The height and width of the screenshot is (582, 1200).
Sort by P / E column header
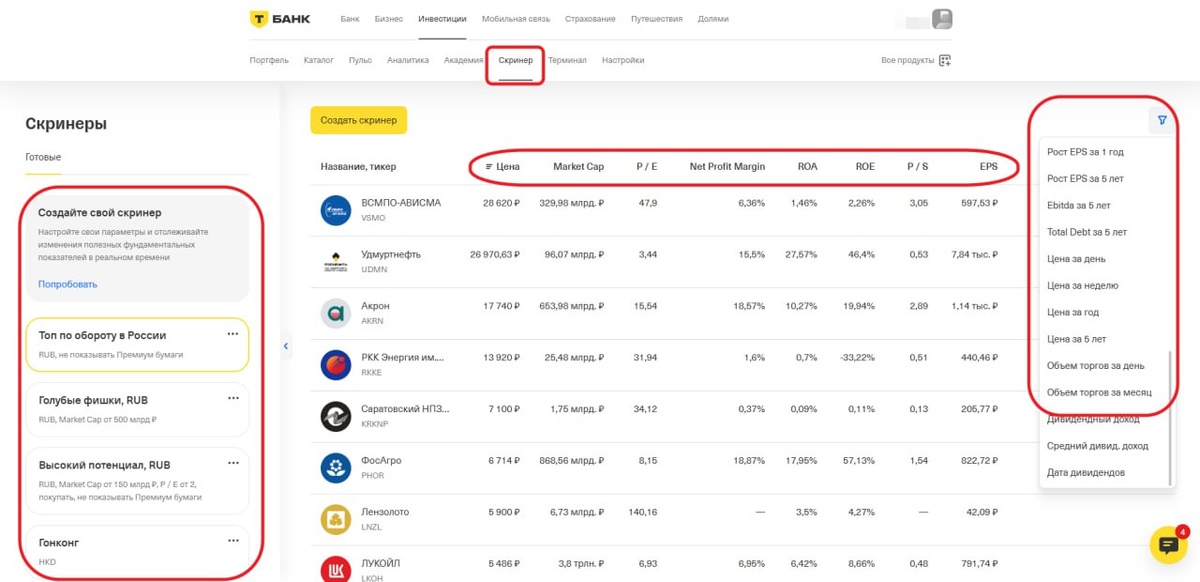[x=646, y=167]
